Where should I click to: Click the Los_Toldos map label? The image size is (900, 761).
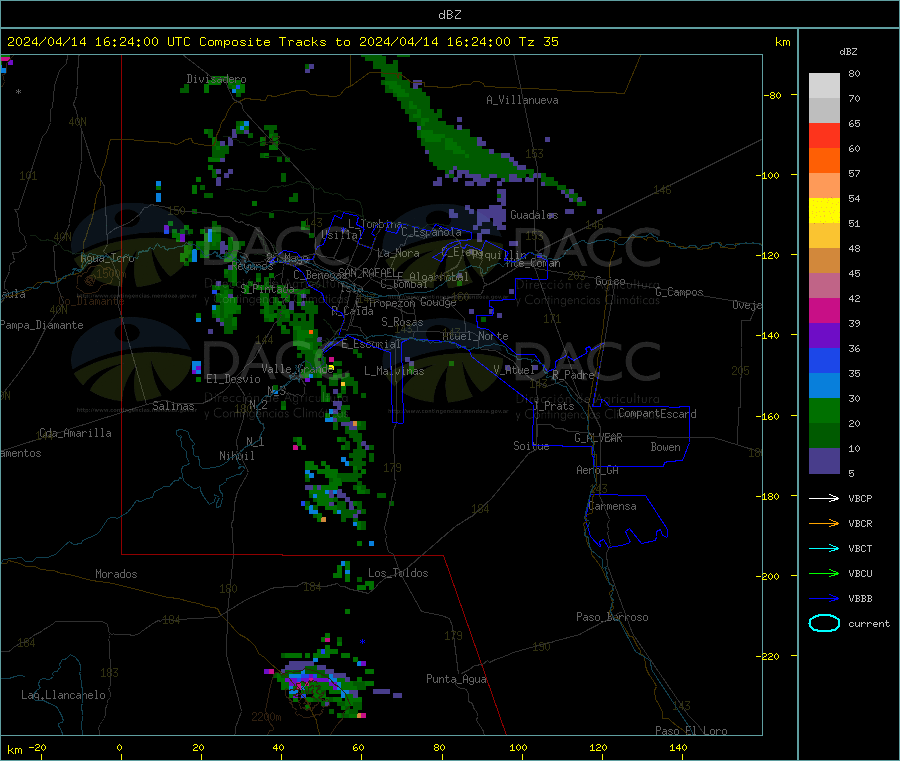click(398, 573)
